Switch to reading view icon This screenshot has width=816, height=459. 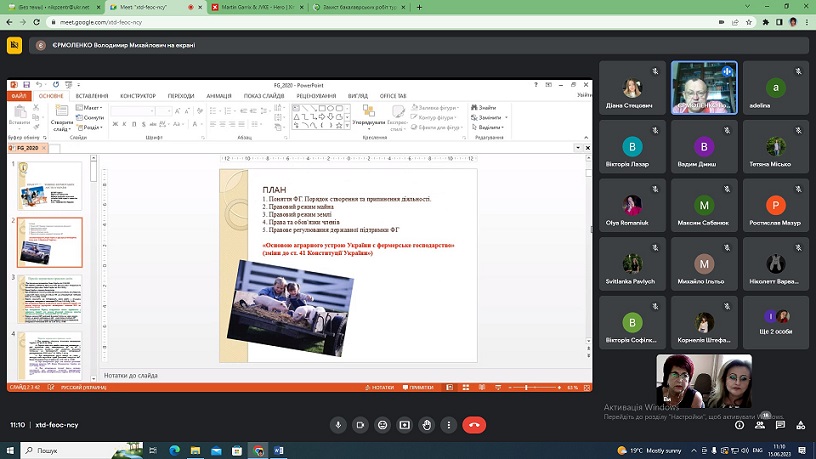(482, 388)
